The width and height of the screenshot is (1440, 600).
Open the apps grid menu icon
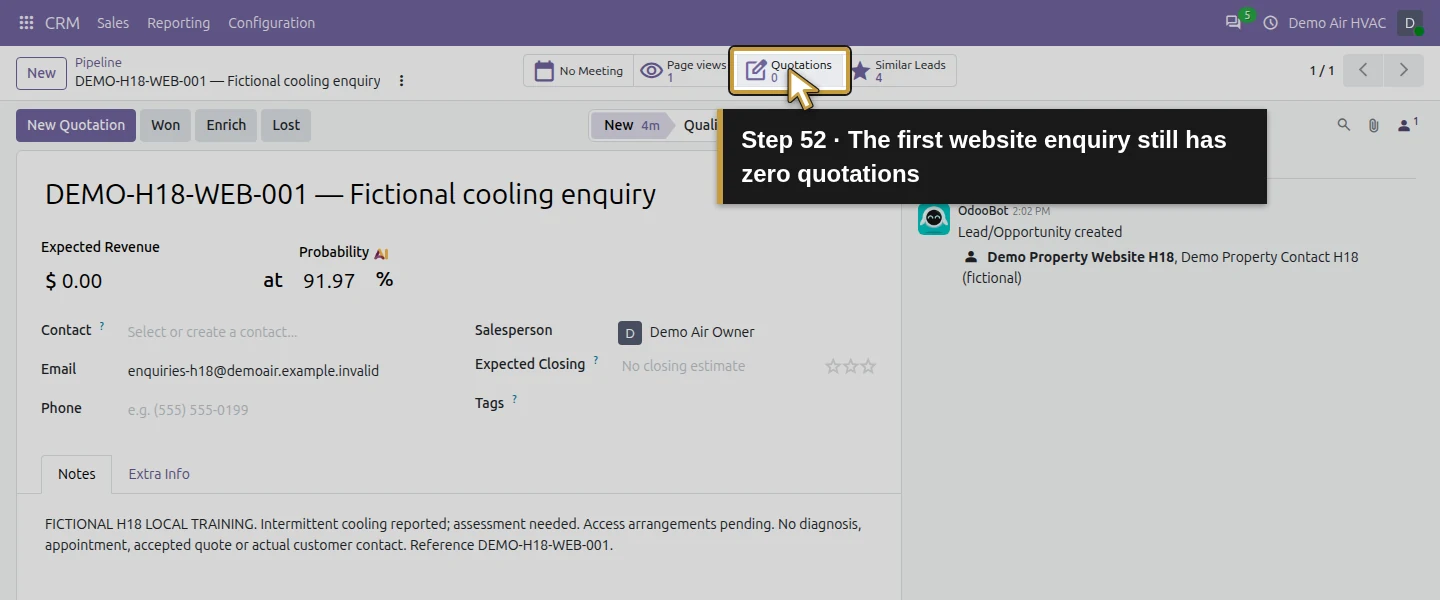[x=26, y=22]
